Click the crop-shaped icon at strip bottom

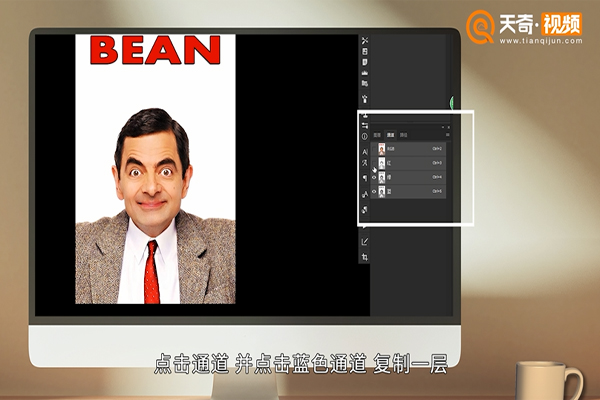point(365,257)
